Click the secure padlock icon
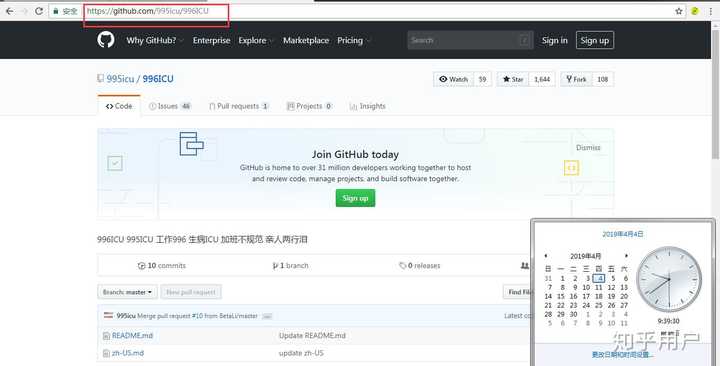Viewport: 720px width, 366px height. click(x=56, y=11)
